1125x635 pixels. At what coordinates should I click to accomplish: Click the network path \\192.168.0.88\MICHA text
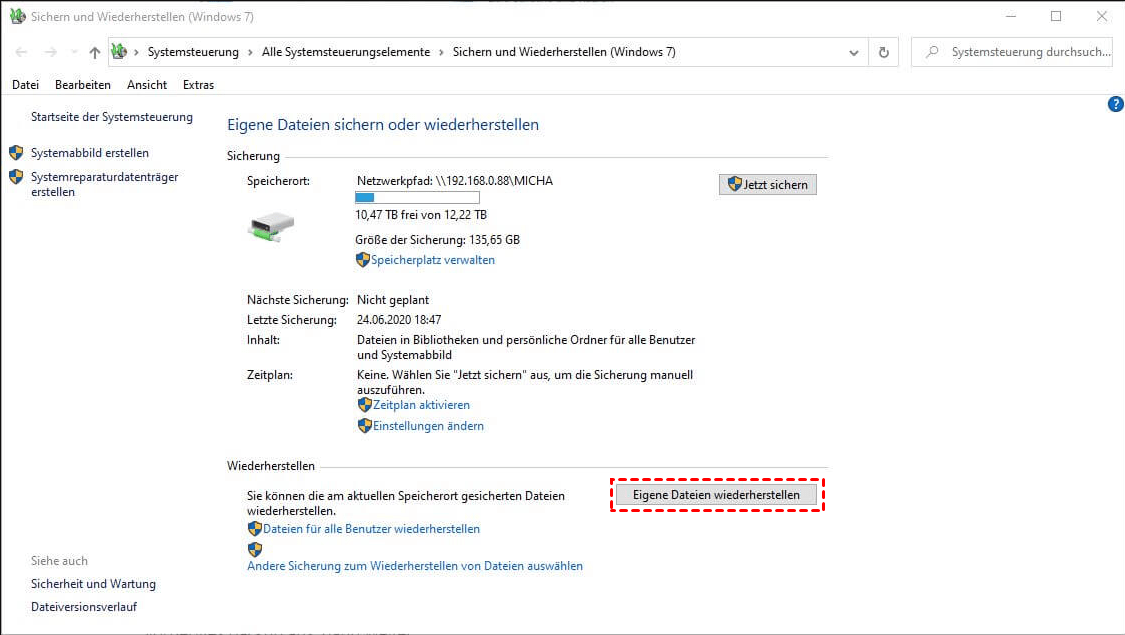(x=494, y=181)
